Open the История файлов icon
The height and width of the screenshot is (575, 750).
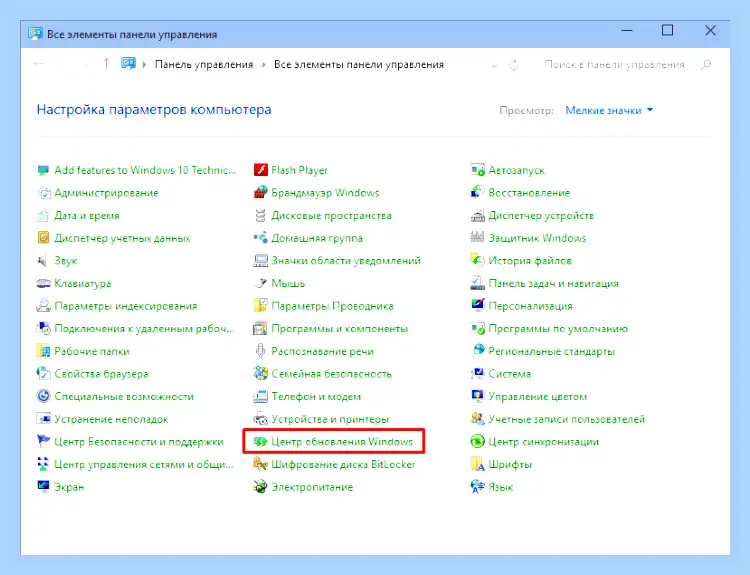point(477,260)
